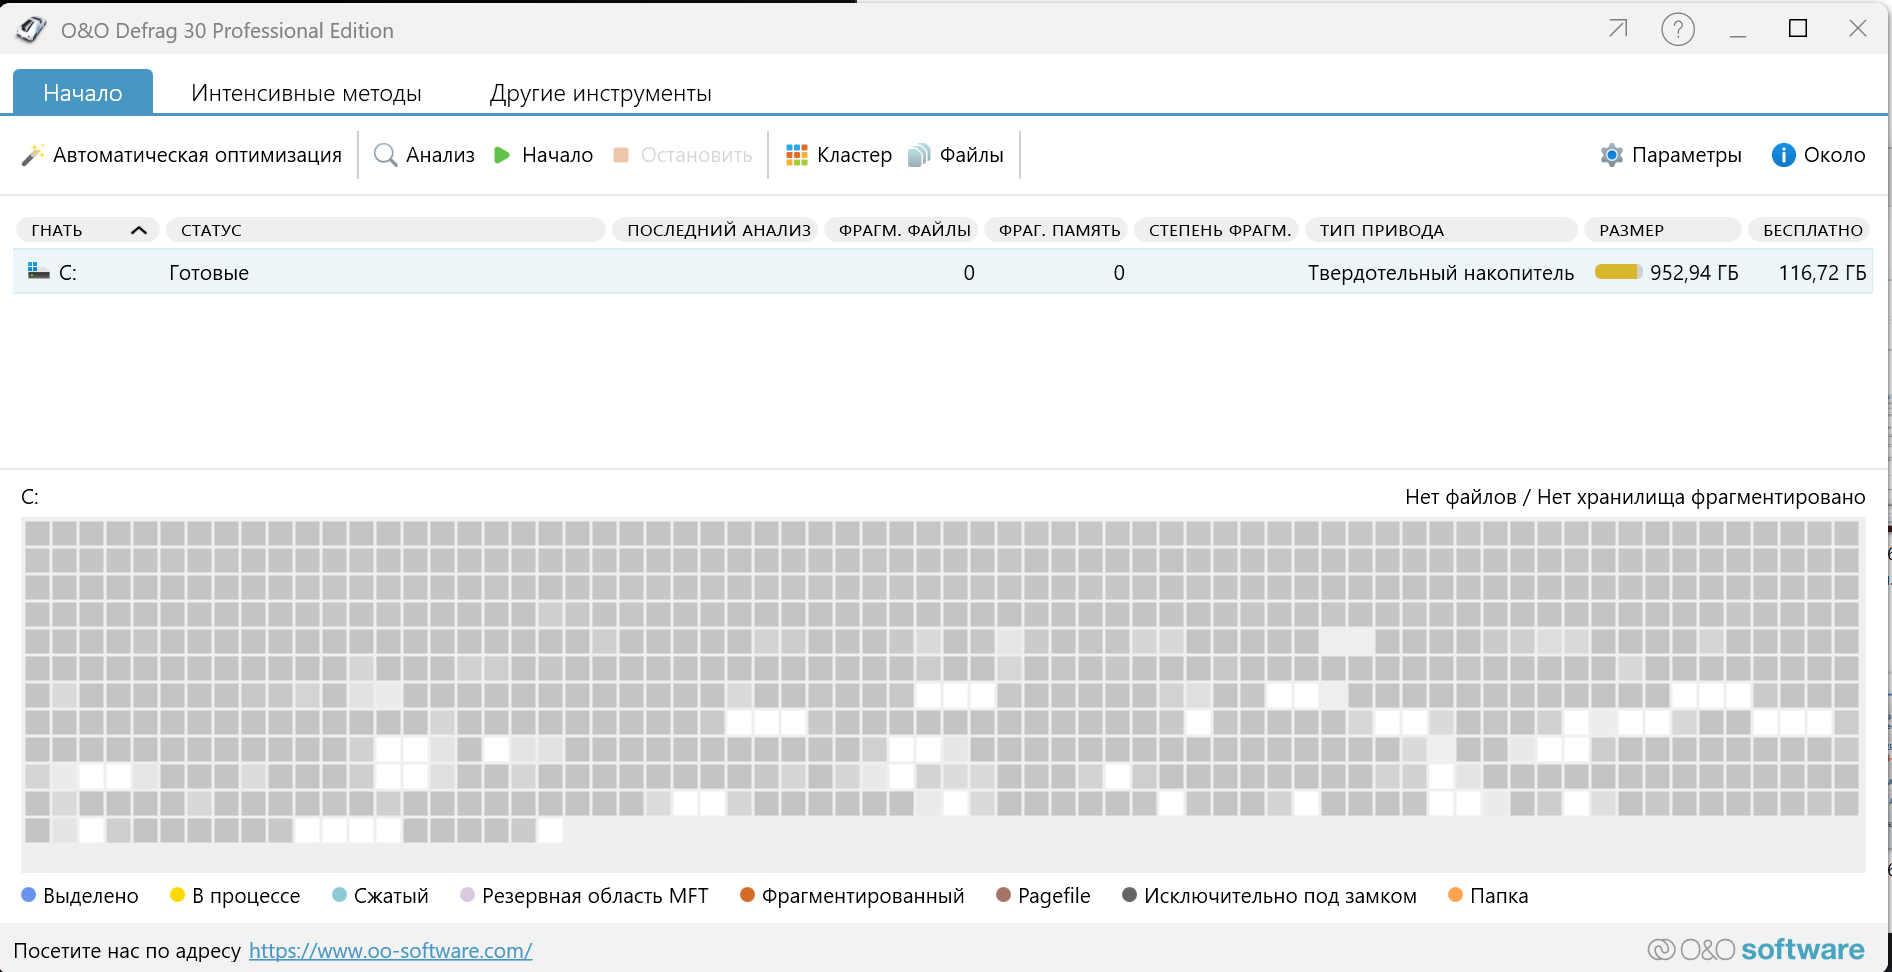Visit the oo-software.com link
The height and width of the screenshot is (972, 1892).
(390, 950)
